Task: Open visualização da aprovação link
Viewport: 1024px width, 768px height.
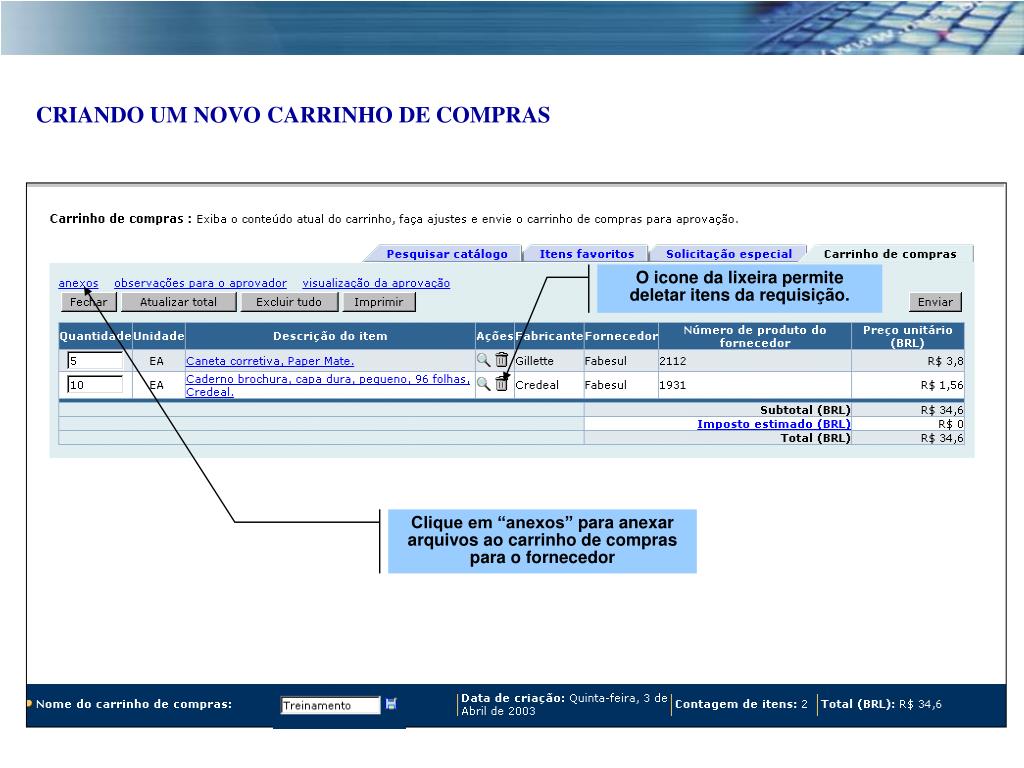Action: click(x=376, y=283)
